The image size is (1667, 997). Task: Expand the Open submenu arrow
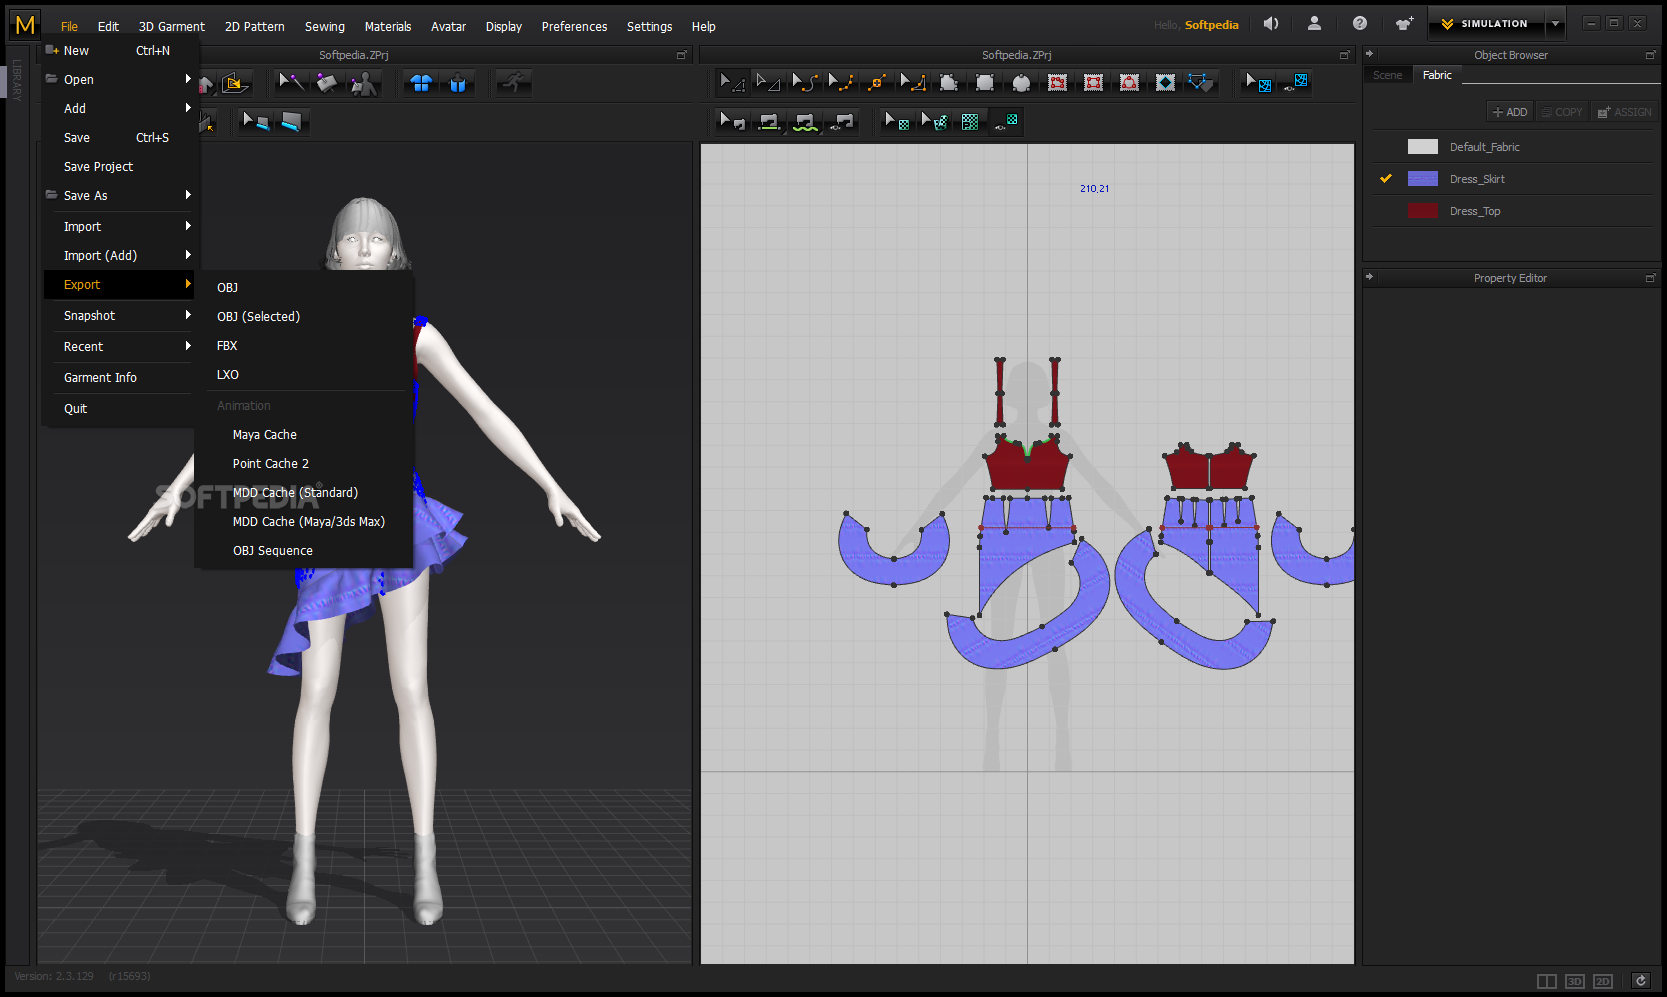coord(188,79)
